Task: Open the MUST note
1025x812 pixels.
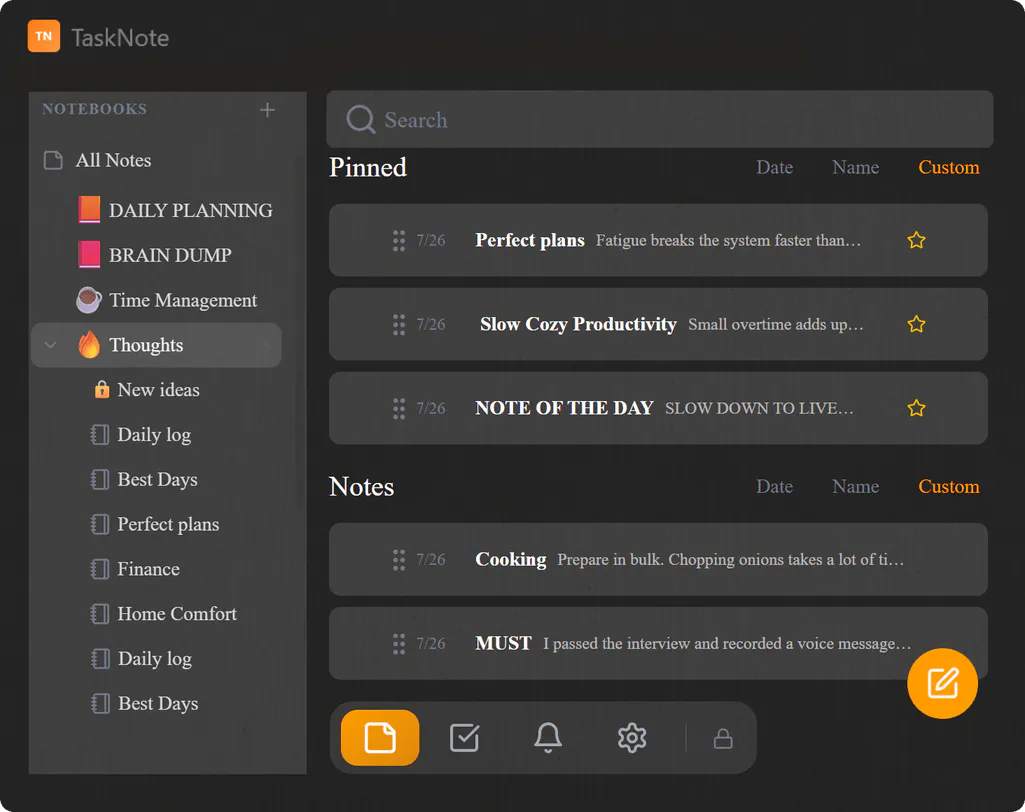Action: [658, 643]
